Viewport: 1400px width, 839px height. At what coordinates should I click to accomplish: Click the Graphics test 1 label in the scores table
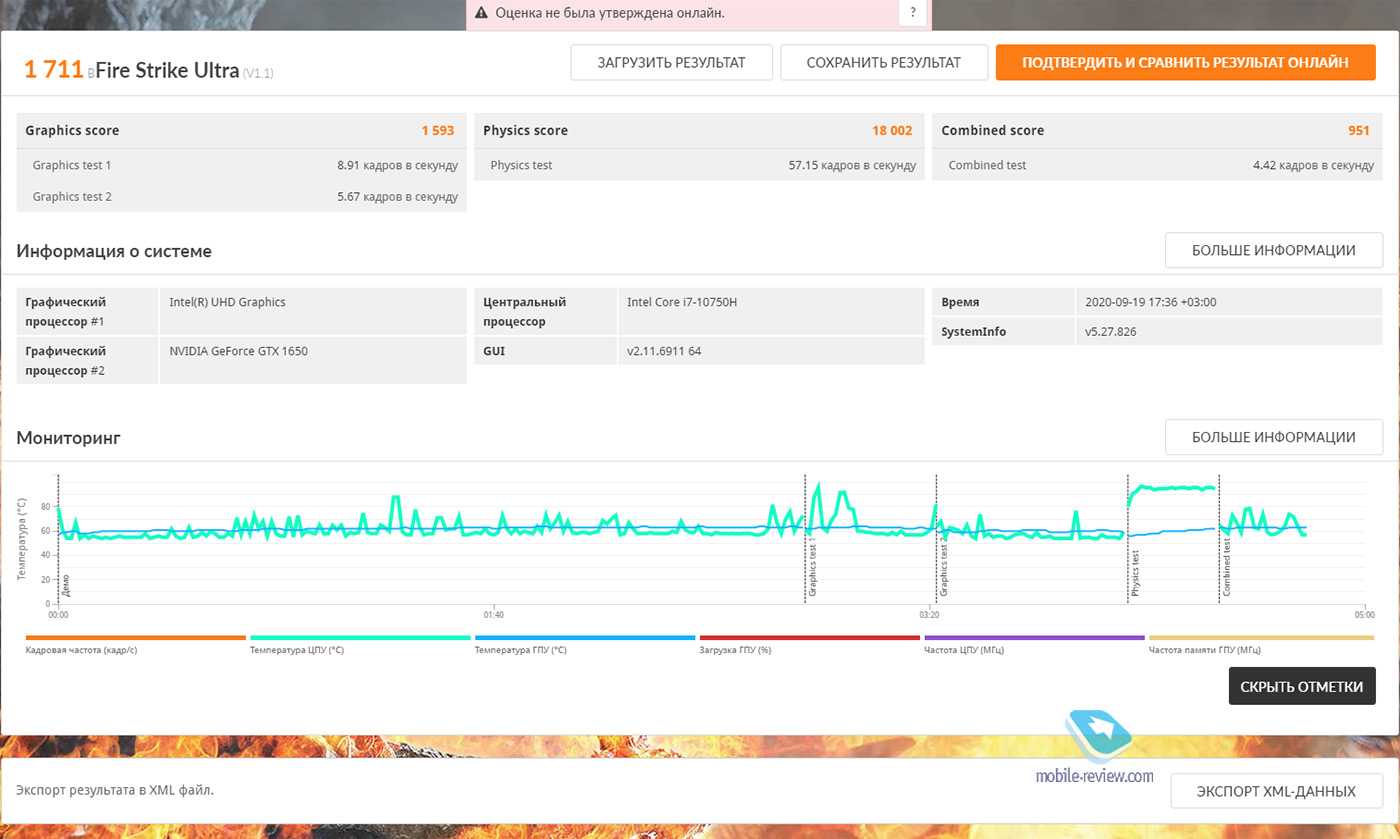point(72,165)
